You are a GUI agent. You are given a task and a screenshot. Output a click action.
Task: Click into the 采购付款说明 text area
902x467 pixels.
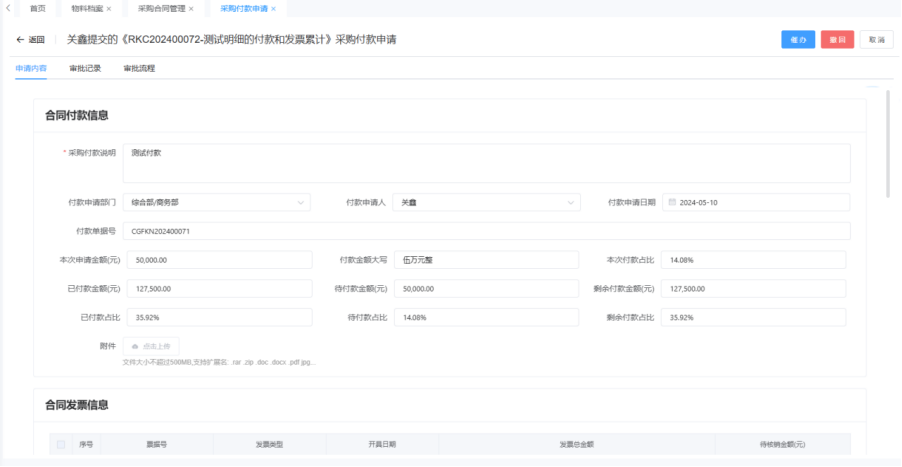(486, 163)
